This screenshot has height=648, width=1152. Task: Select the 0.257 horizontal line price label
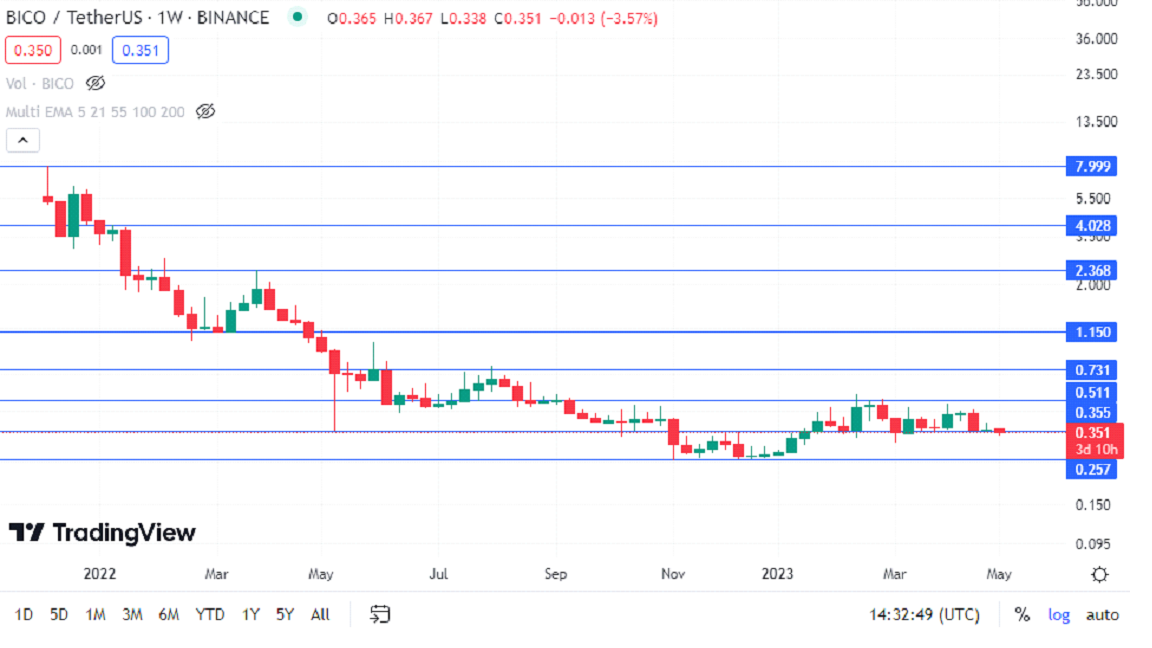coord(1092,469)
